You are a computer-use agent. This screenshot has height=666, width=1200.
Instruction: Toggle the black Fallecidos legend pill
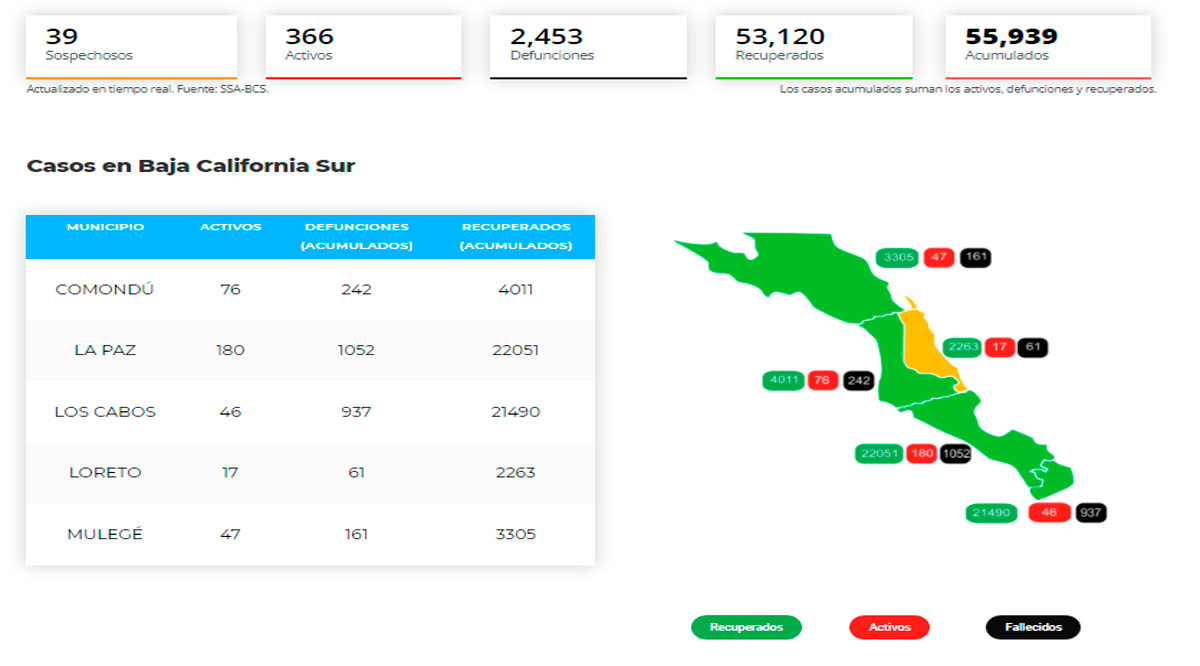(1033, 627)
